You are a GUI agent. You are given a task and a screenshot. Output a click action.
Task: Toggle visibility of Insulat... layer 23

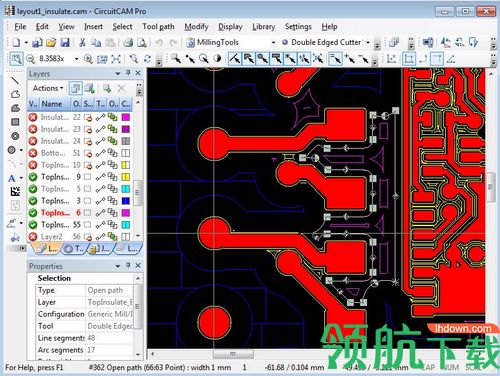click(x=33, y=129)
